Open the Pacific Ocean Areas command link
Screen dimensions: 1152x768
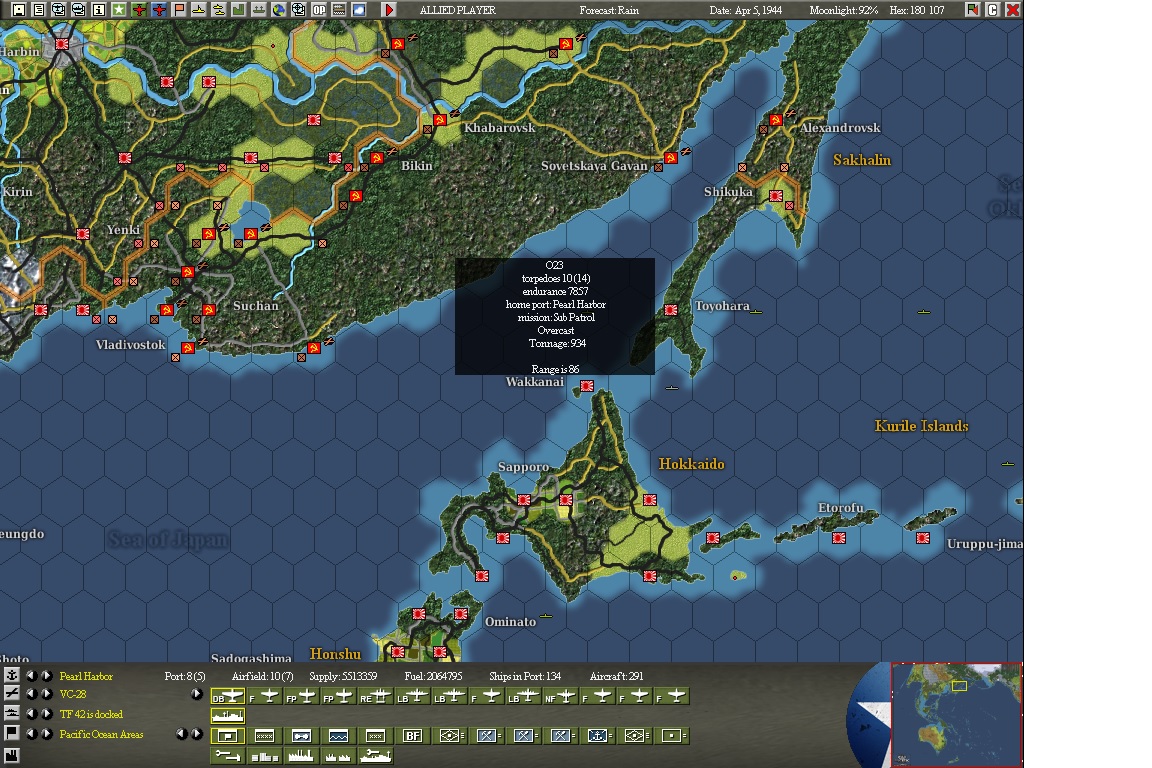[101, 734]
